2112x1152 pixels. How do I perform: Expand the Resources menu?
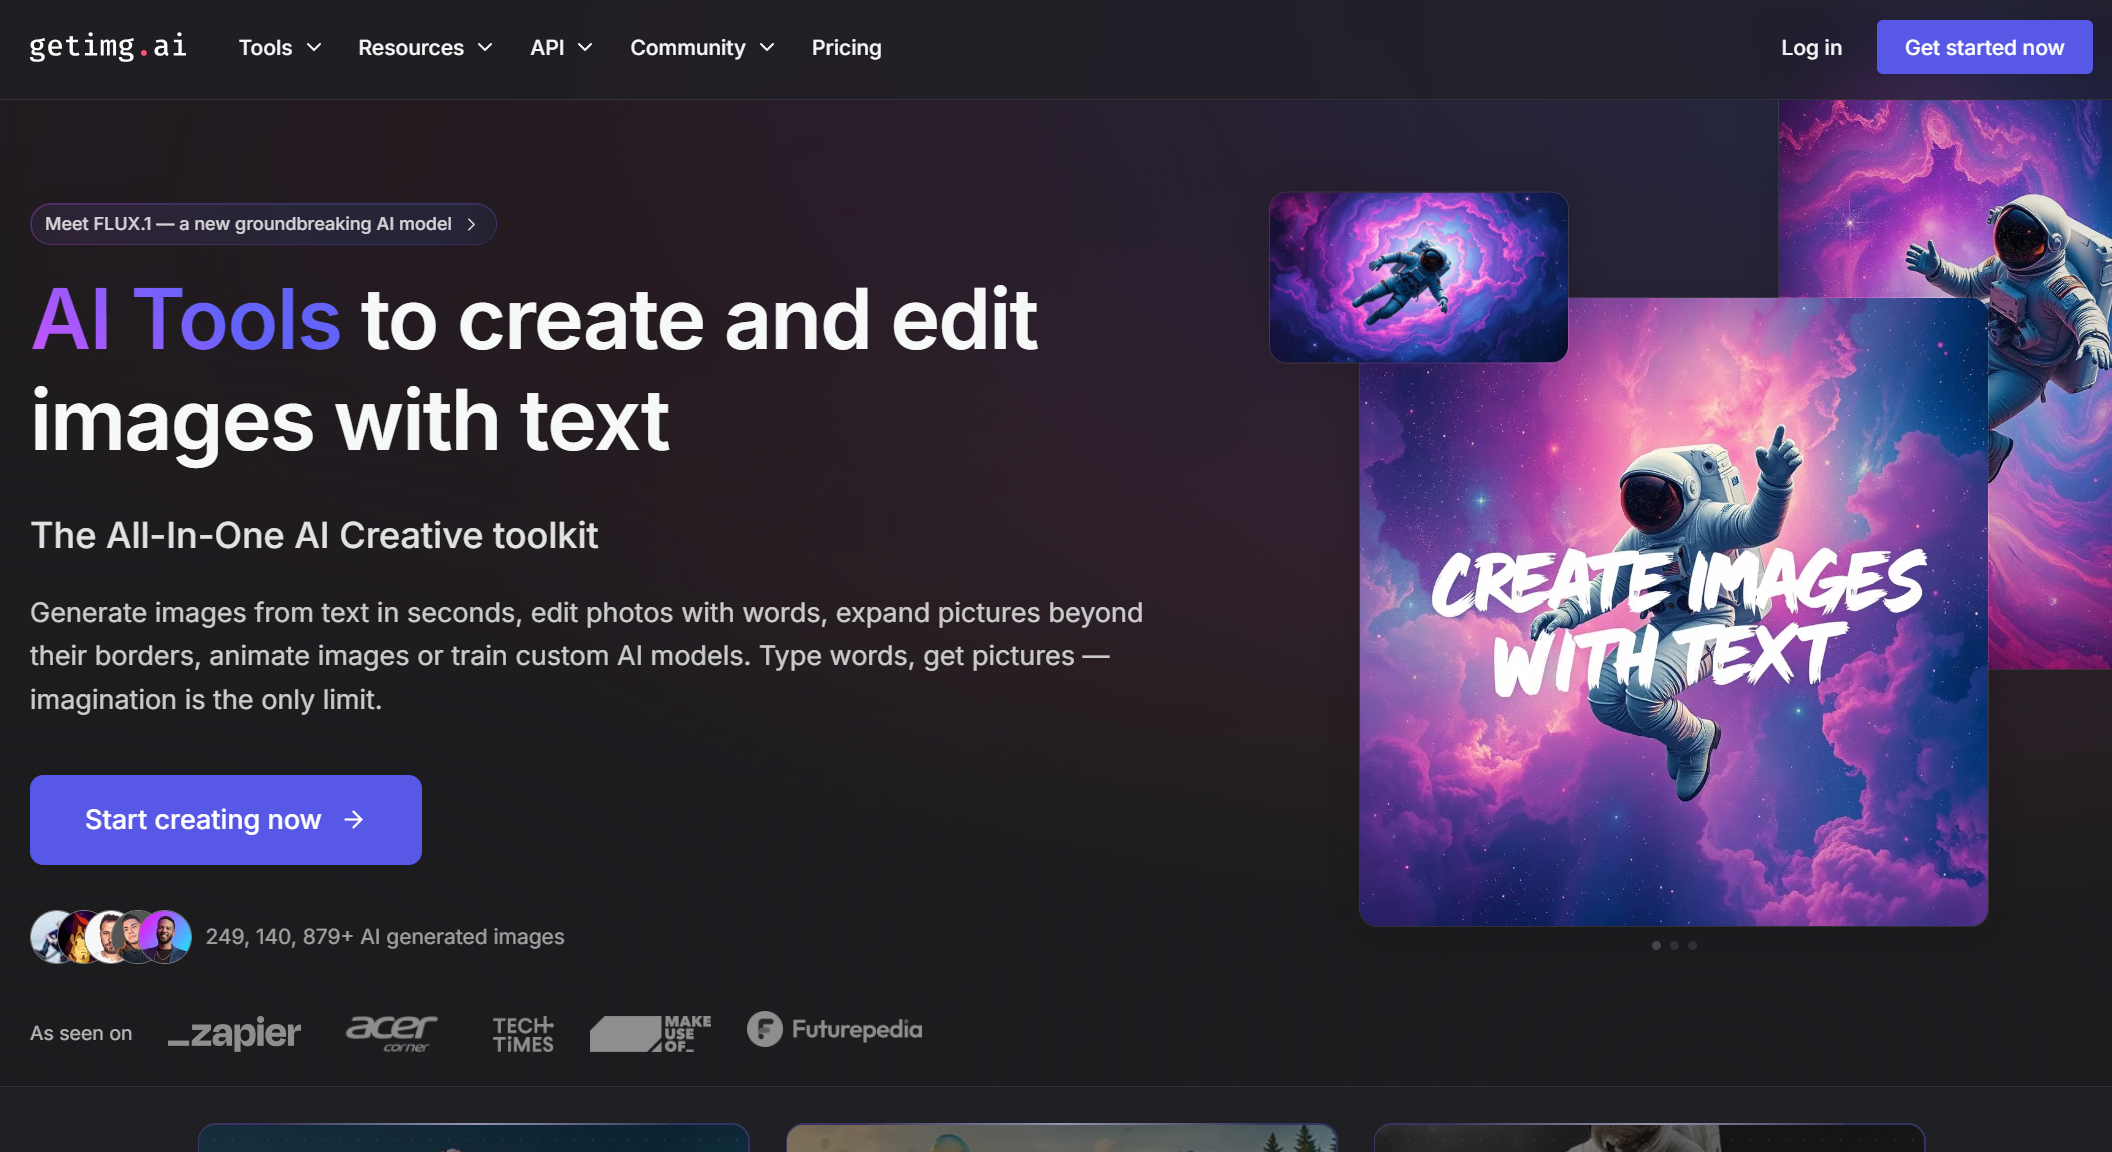(x=425, y=48)
